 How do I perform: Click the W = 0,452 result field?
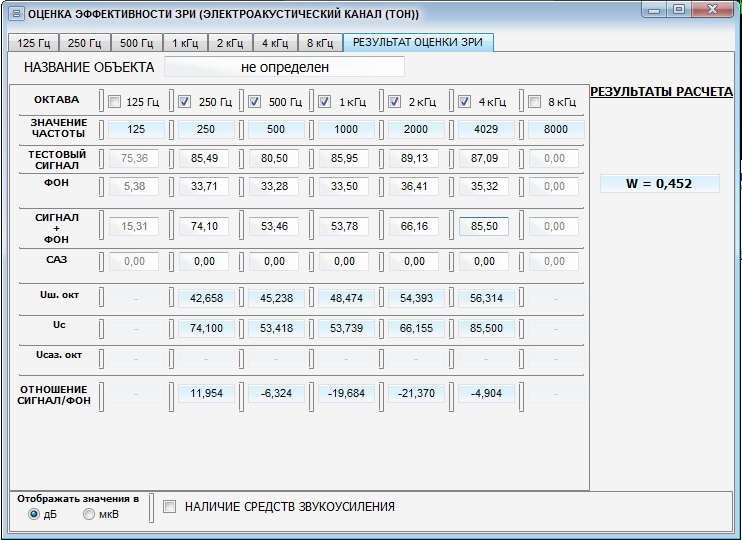click(659, 183)
